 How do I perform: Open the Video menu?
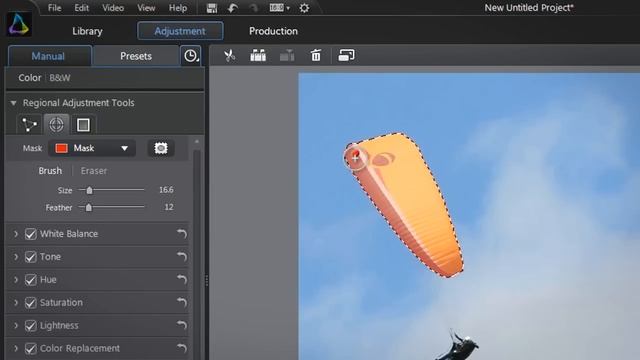[113, 8]
